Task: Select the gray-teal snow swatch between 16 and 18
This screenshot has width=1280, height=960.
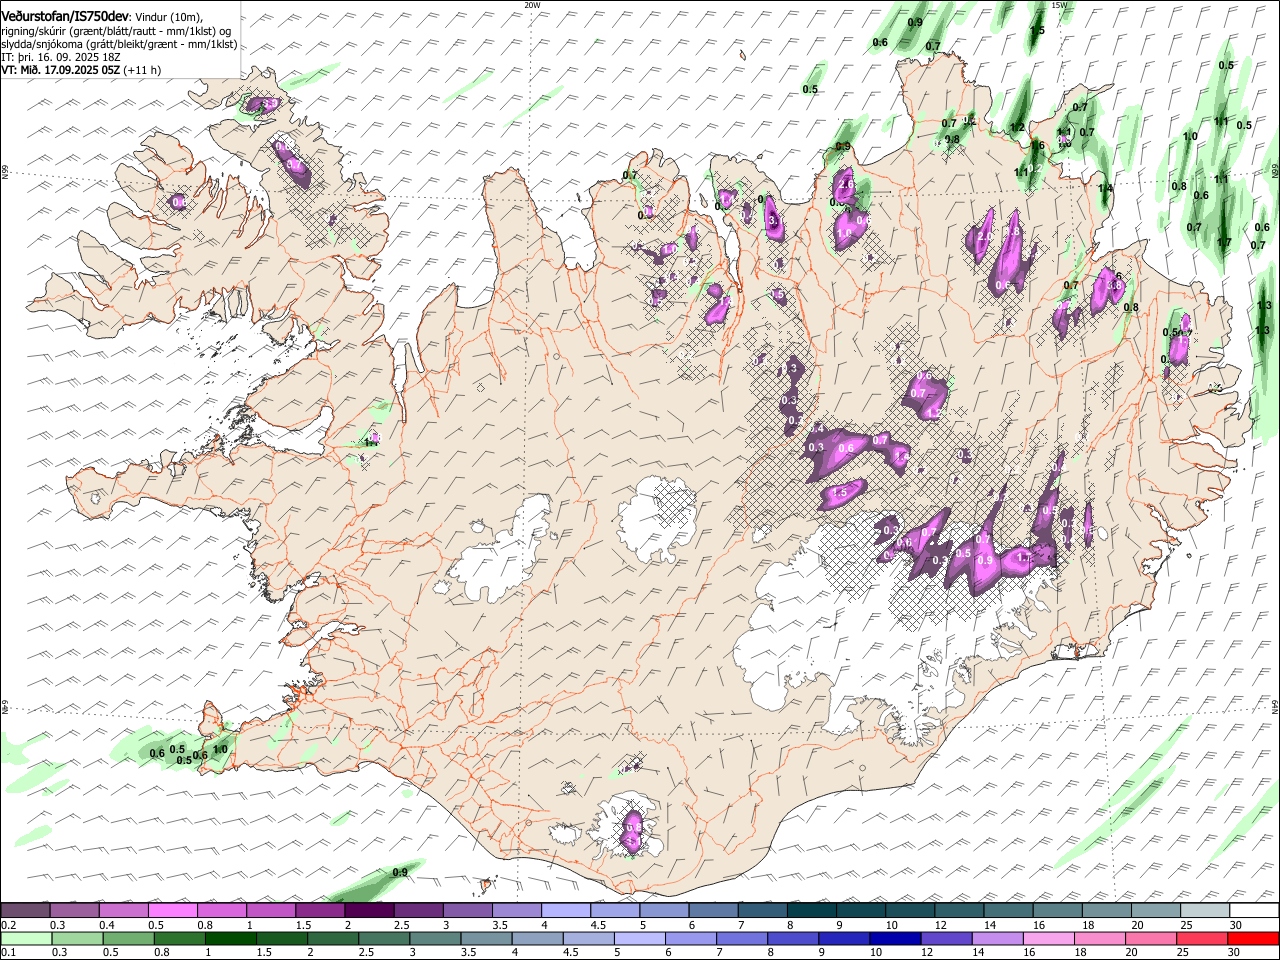Action: click(x=1056, y=911)
